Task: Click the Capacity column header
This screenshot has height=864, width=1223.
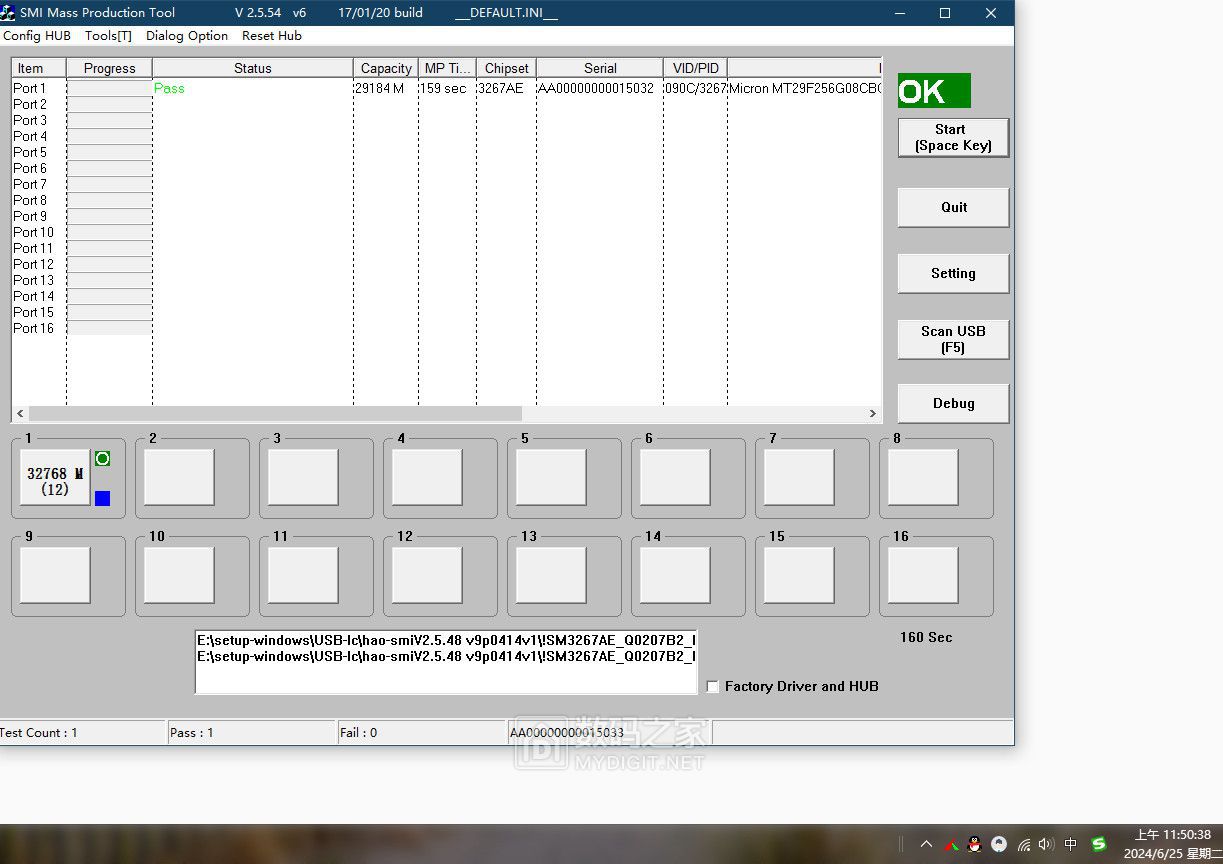Action: [385, 68]
